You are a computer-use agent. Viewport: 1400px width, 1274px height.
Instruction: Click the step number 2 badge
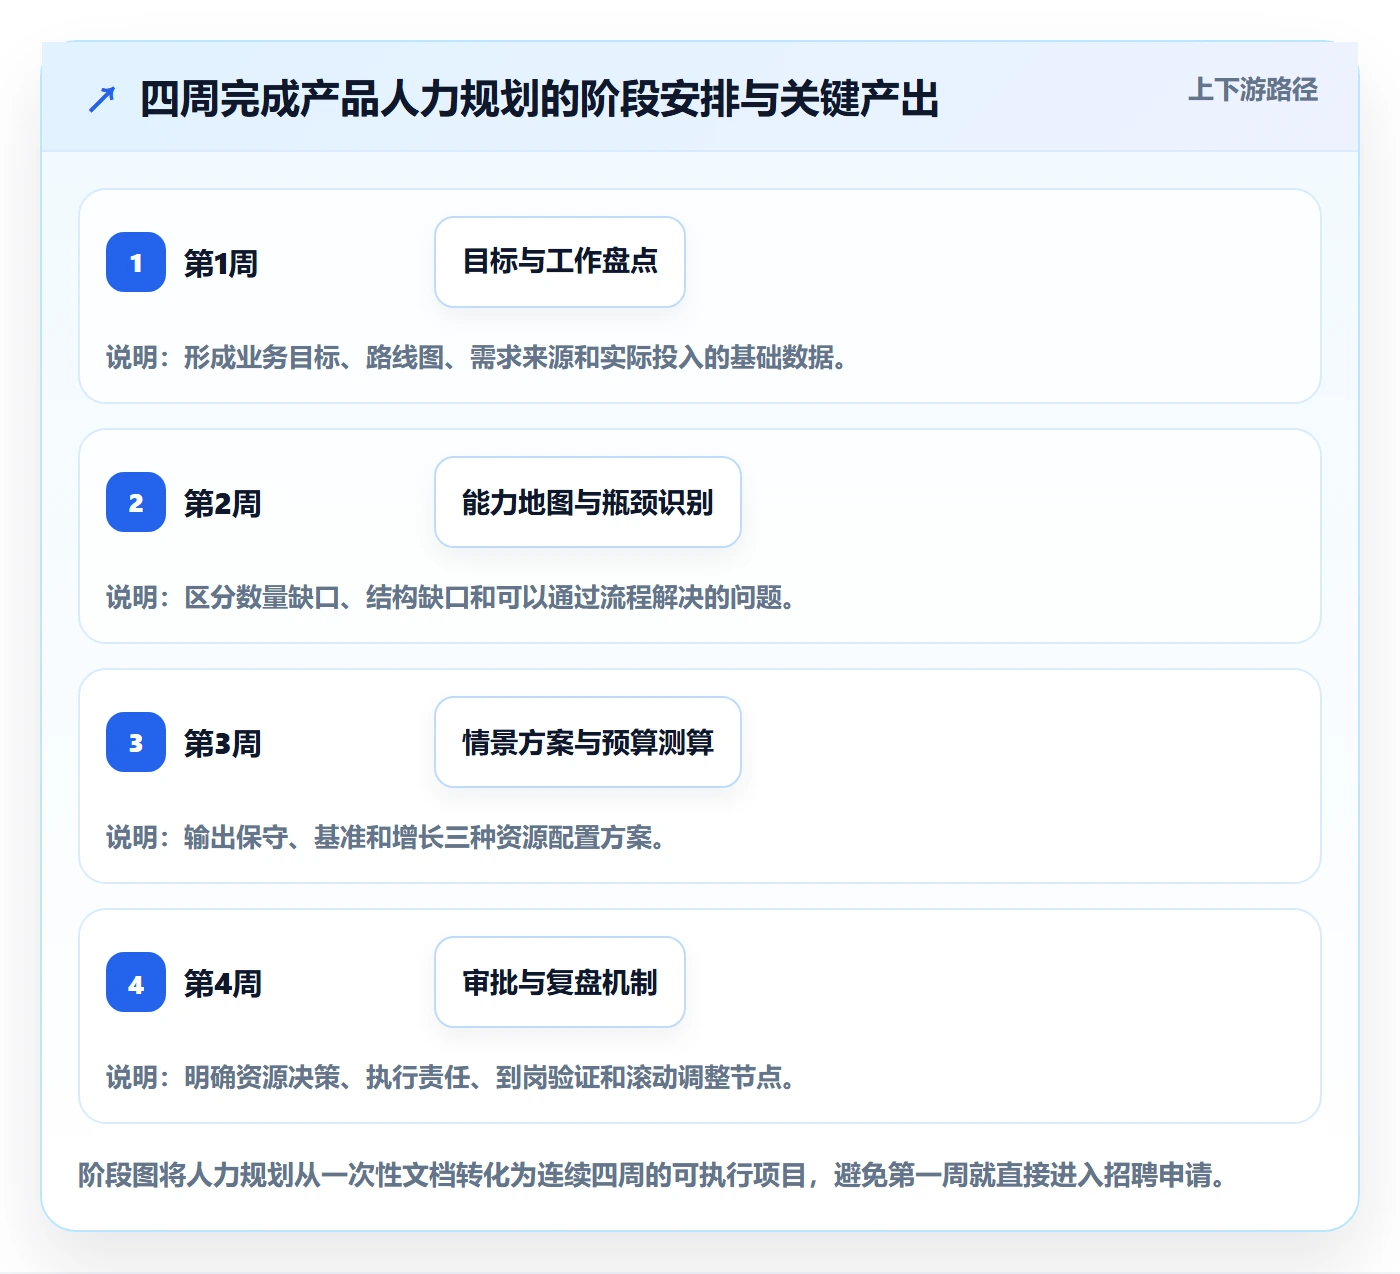(136, 502)
